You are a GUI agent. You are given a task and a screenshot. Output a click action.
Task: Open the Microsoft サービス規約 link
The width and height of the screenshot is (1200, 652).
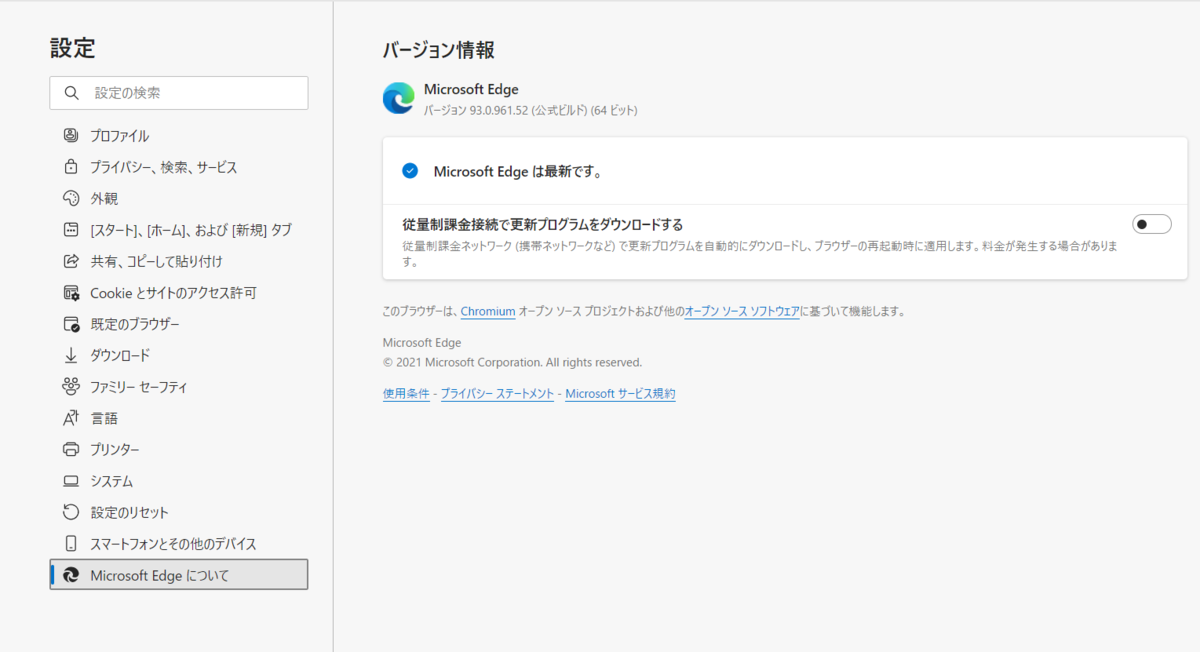pyautogui.click(x=620, y=394)
